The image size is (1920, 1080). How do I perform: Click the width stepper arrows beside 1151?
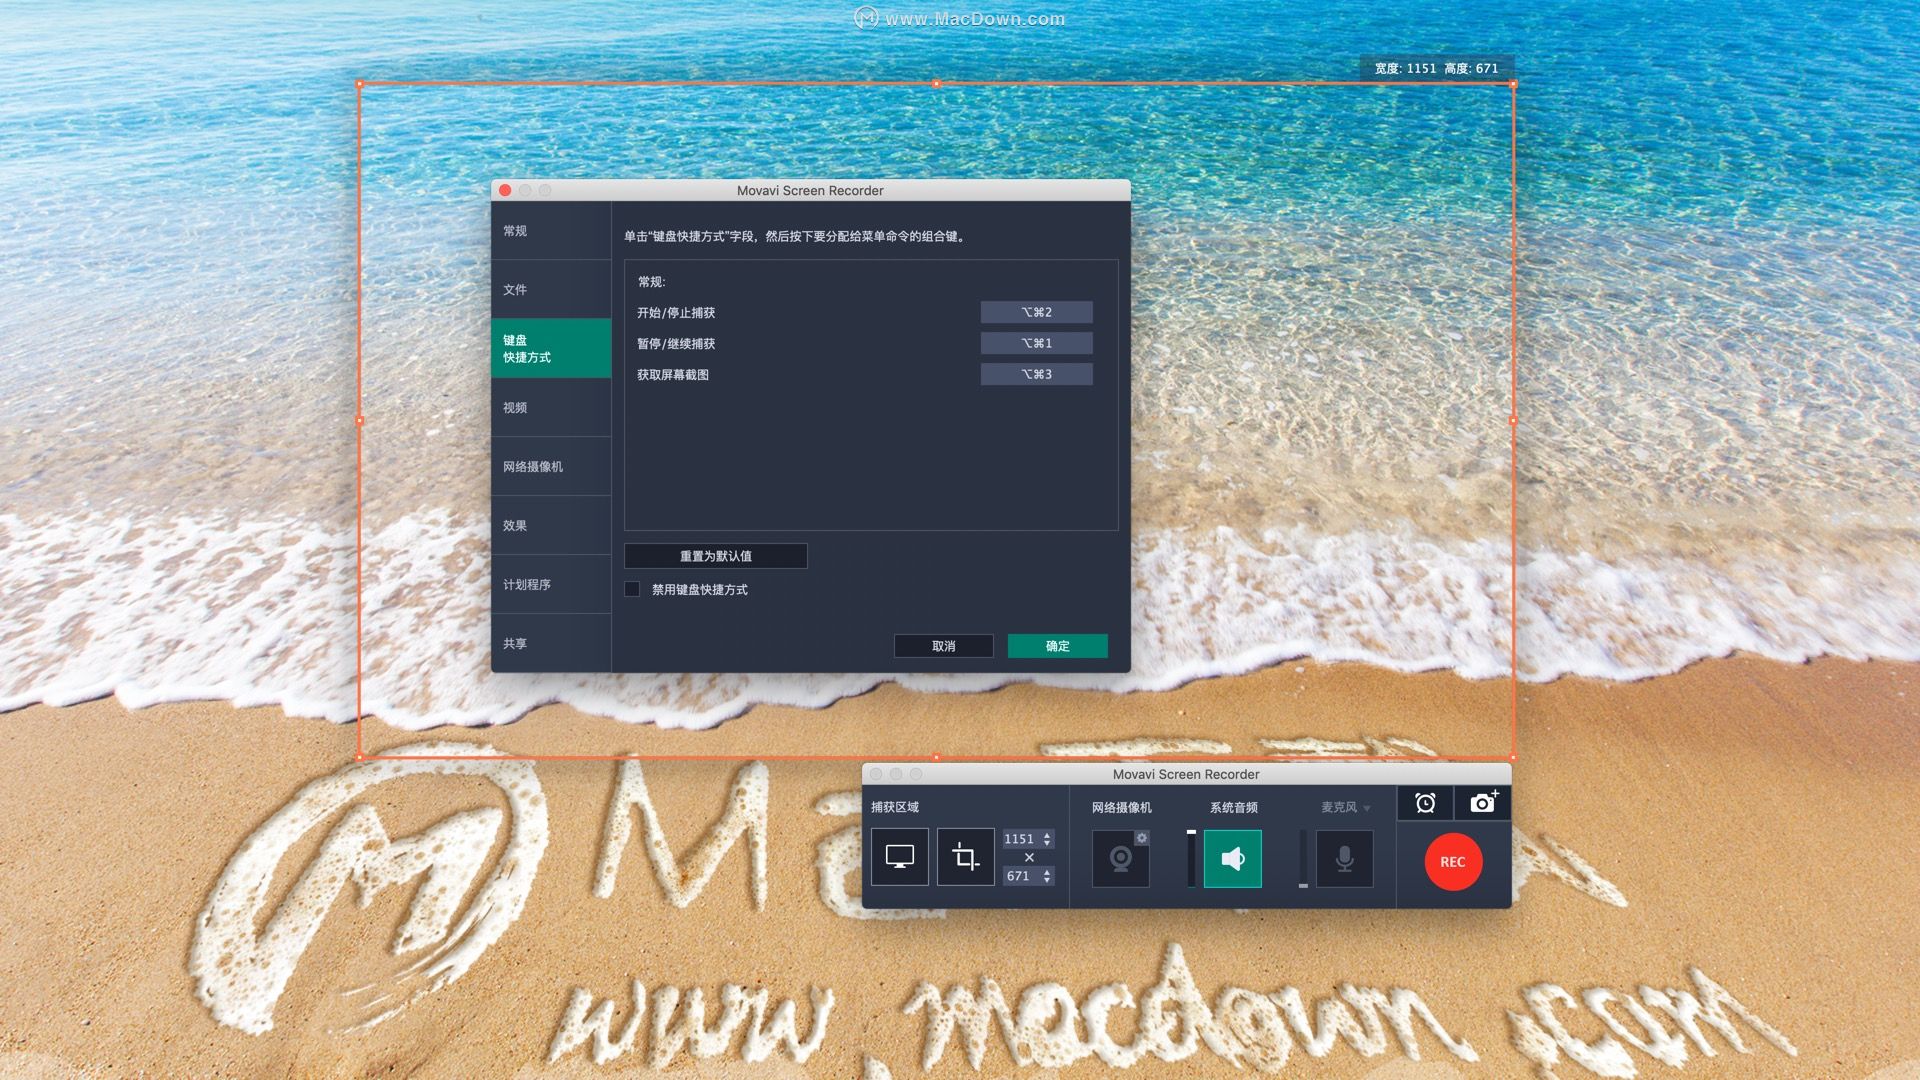coord(1047,839)
